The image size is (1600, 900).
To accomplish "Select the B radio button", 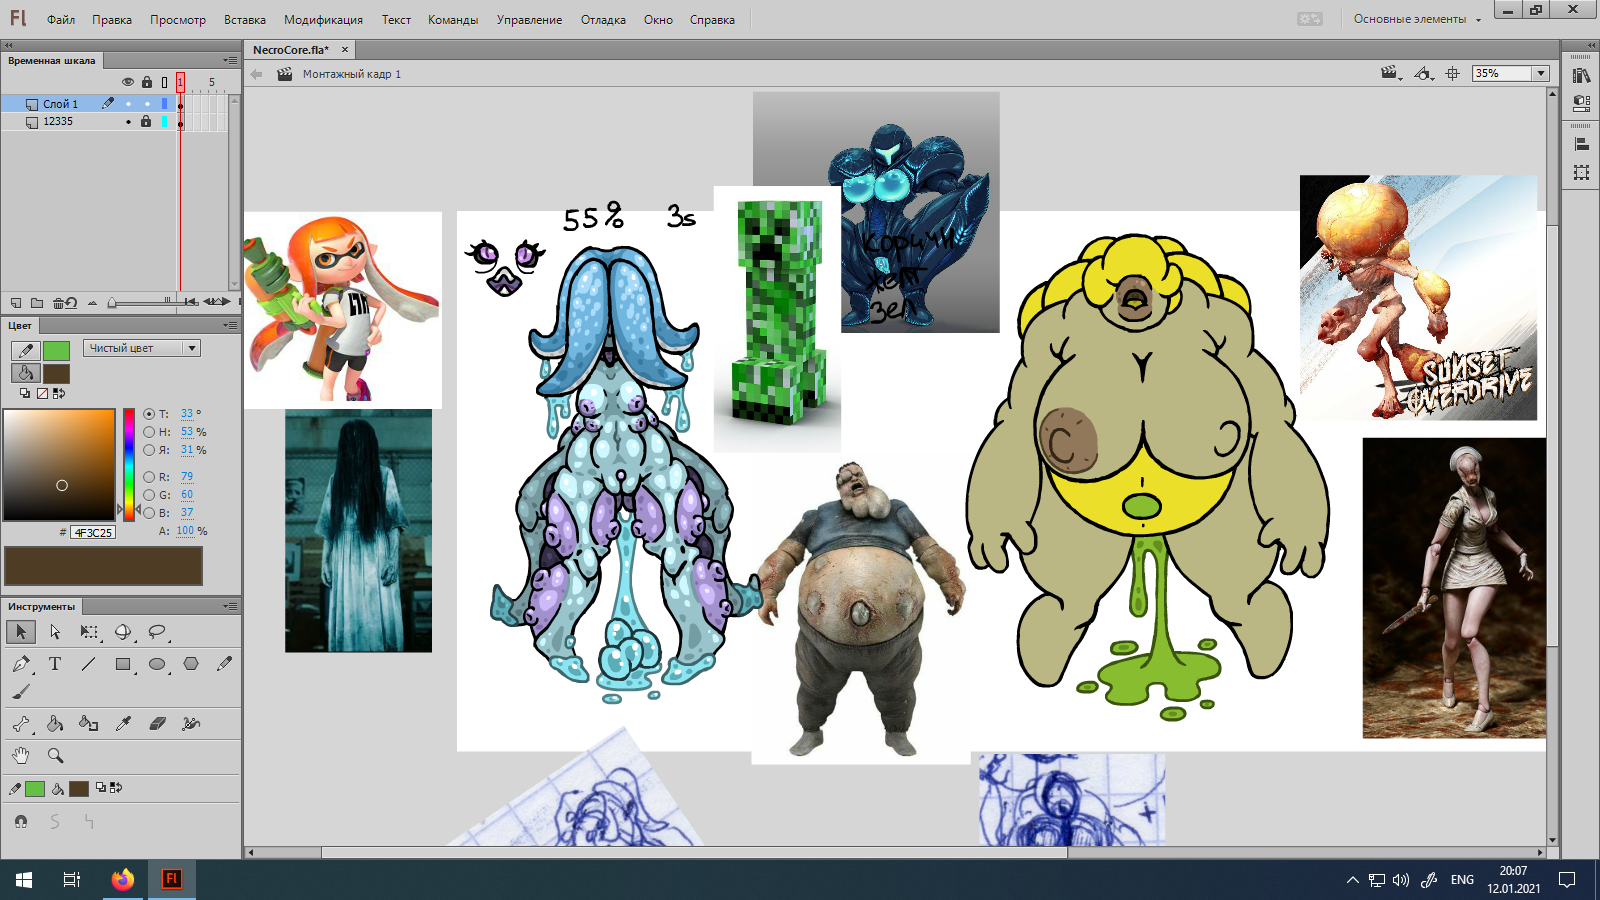I will coord(149,513).
